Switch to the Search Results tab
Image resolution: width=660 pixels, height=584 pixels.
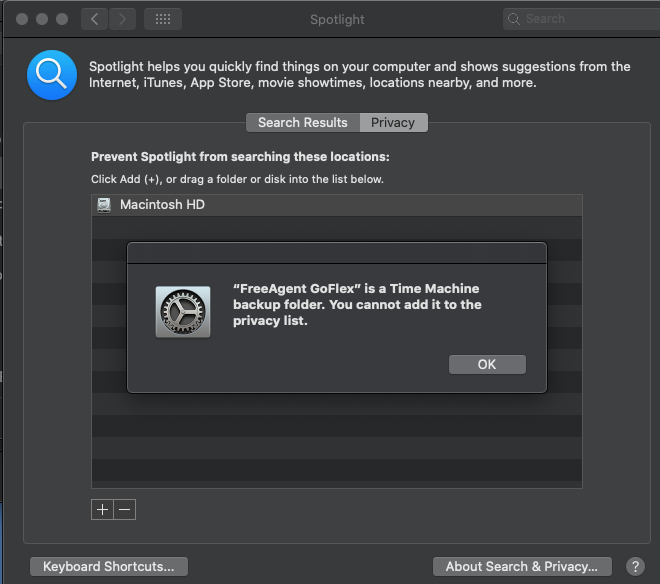click(x=303, y=123)
